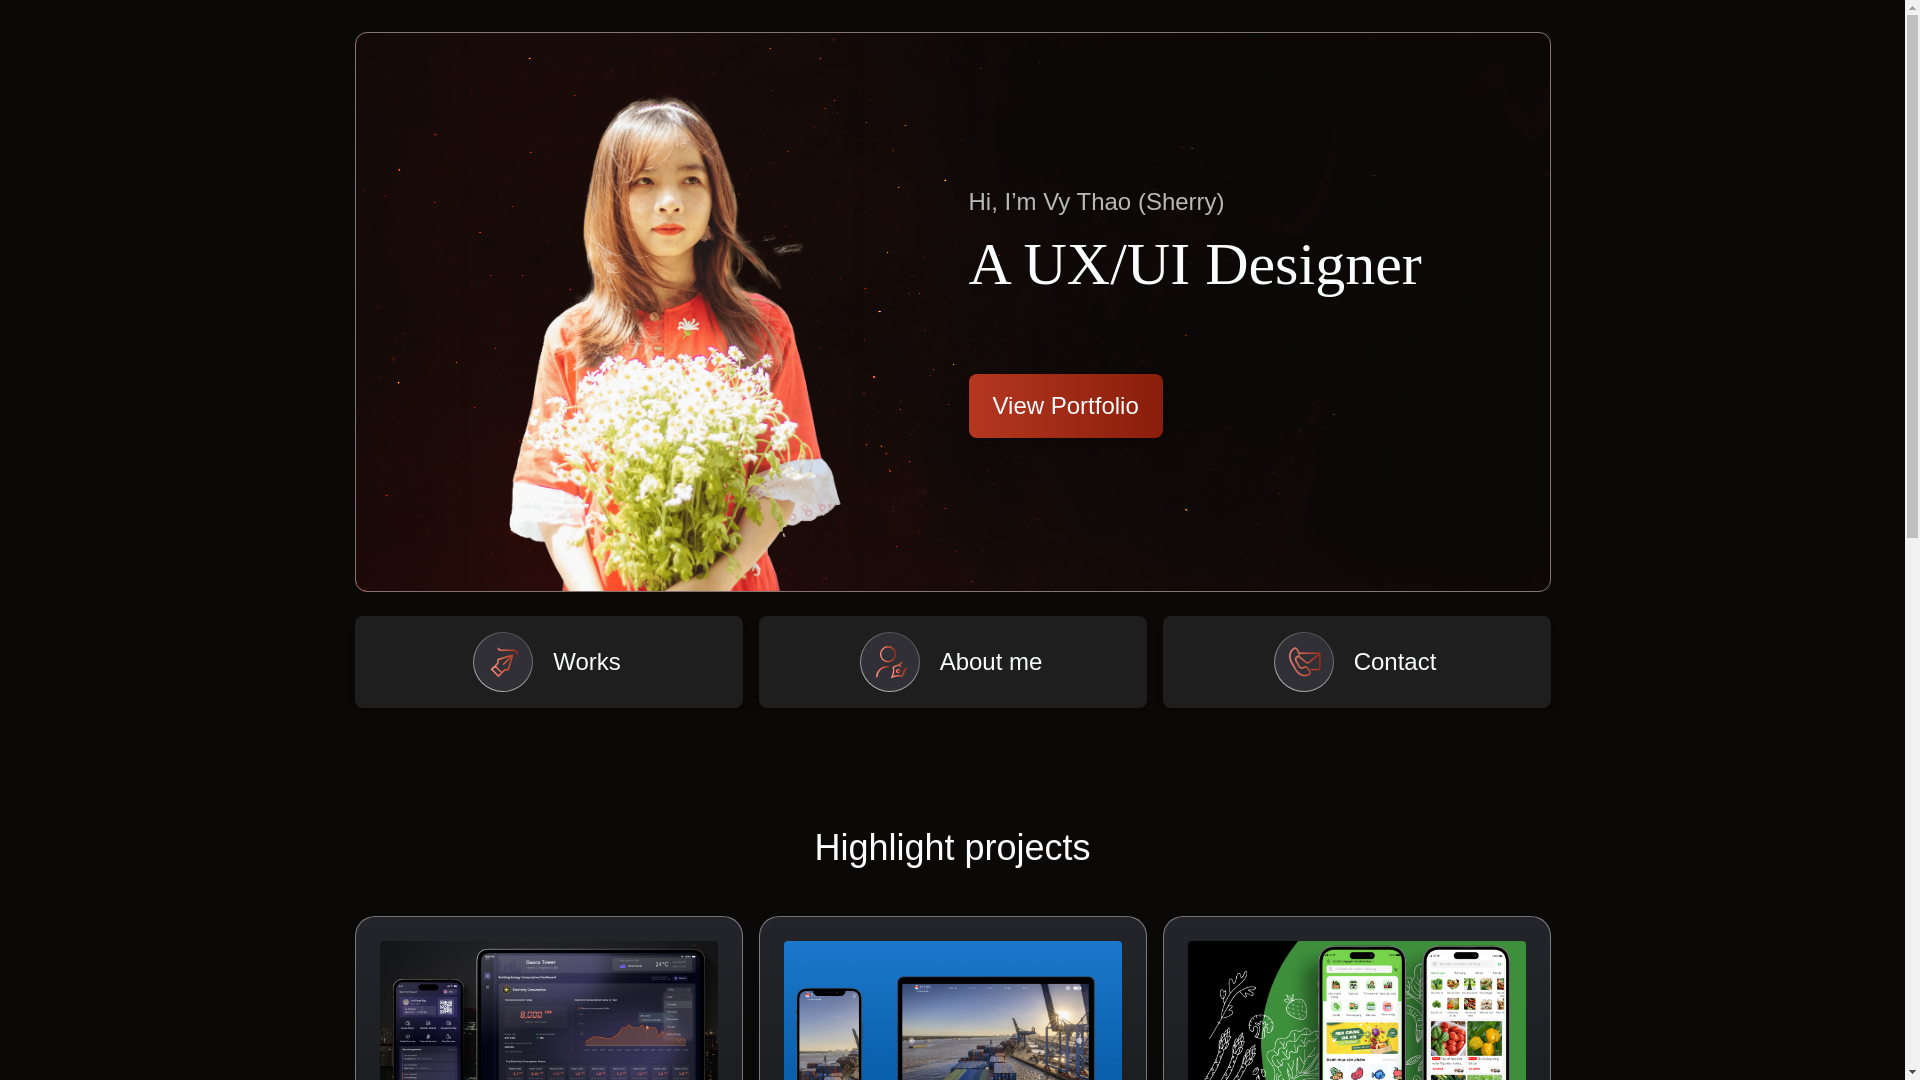The image size is (1920, 1080).
Task: Click the 'Hi, I'm Vy Thao (Sherry)' greeting
Action: [x=1095, y=202]
